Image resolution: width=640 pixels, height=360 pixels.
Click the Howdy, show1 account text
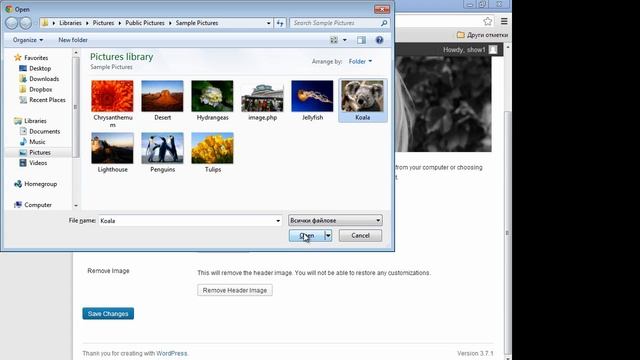tap(464, 50)
